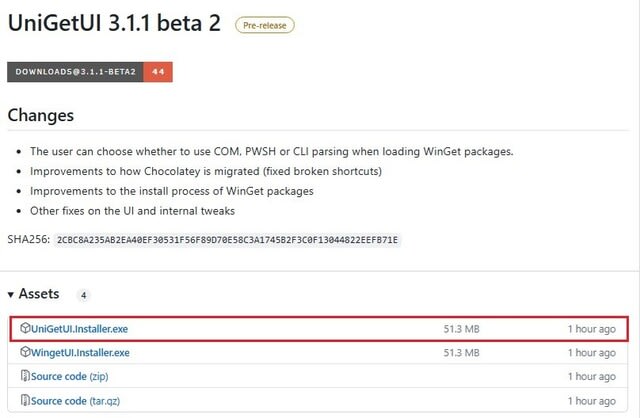Click the package icon beside UniGetUI.Installer.exe
Image resolution: width=640 pixels, height=418 pixels.
(25, 328)
